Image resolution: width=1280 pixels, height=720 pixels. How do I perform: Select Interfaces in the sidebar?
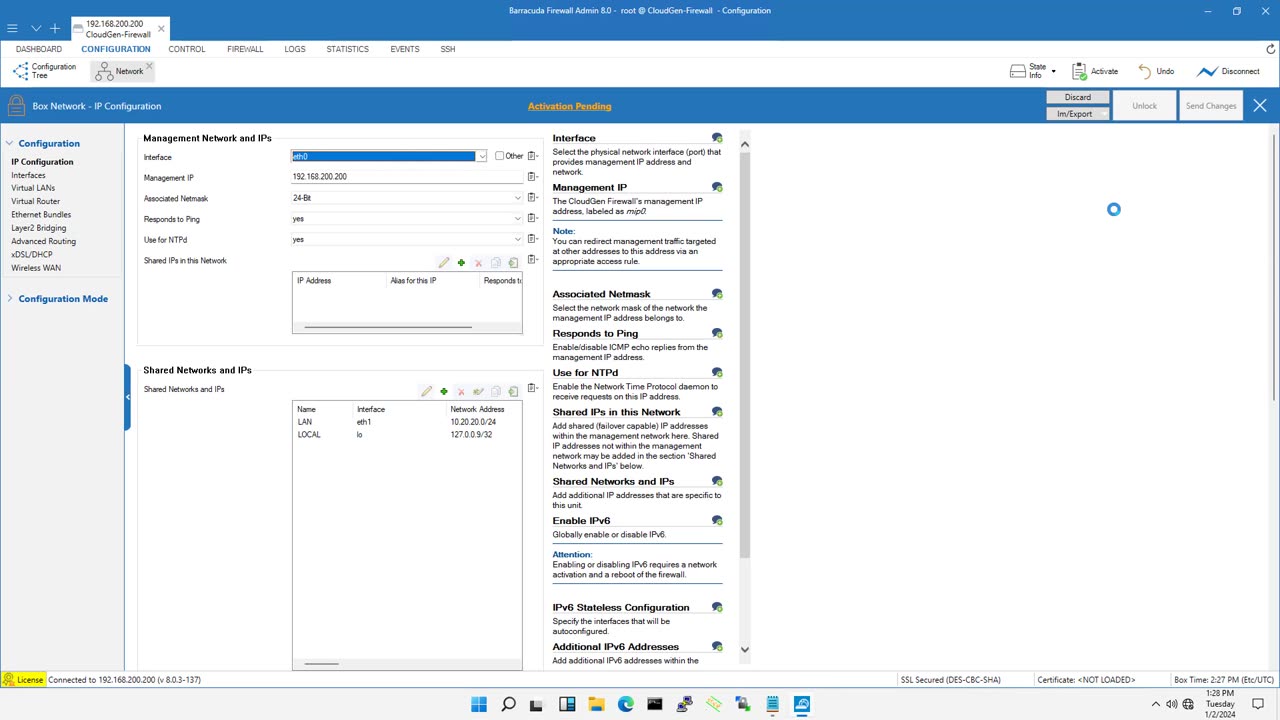click(28, 175)
